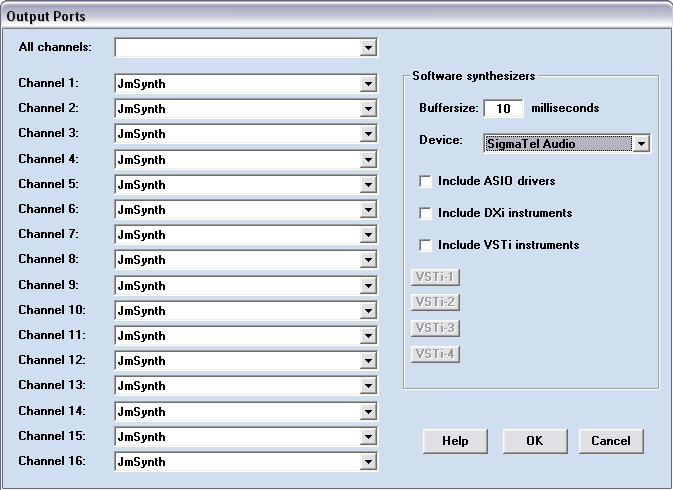
Task: Open the Channel 16 output port dropdown
Action: pyautogui.click(x=246, y=462)
